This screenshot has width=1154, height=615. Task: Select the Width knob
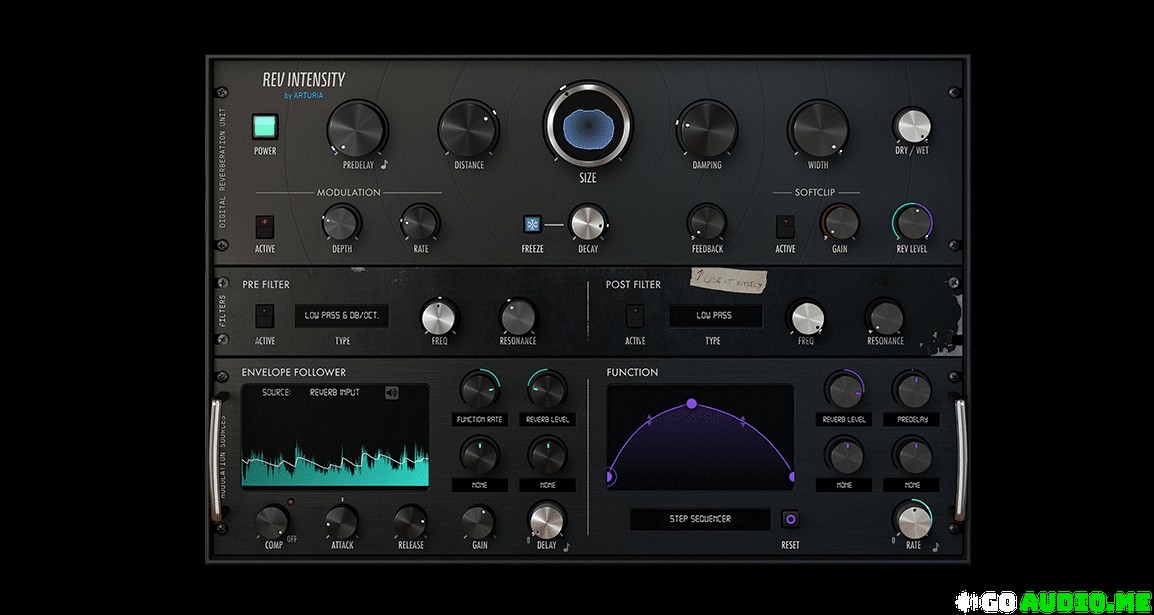[818, 129]
